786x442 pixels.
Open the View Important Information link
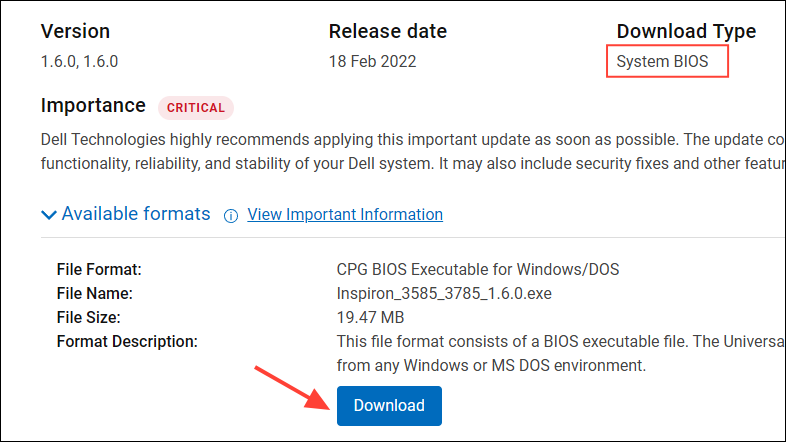tap(345, 214)
